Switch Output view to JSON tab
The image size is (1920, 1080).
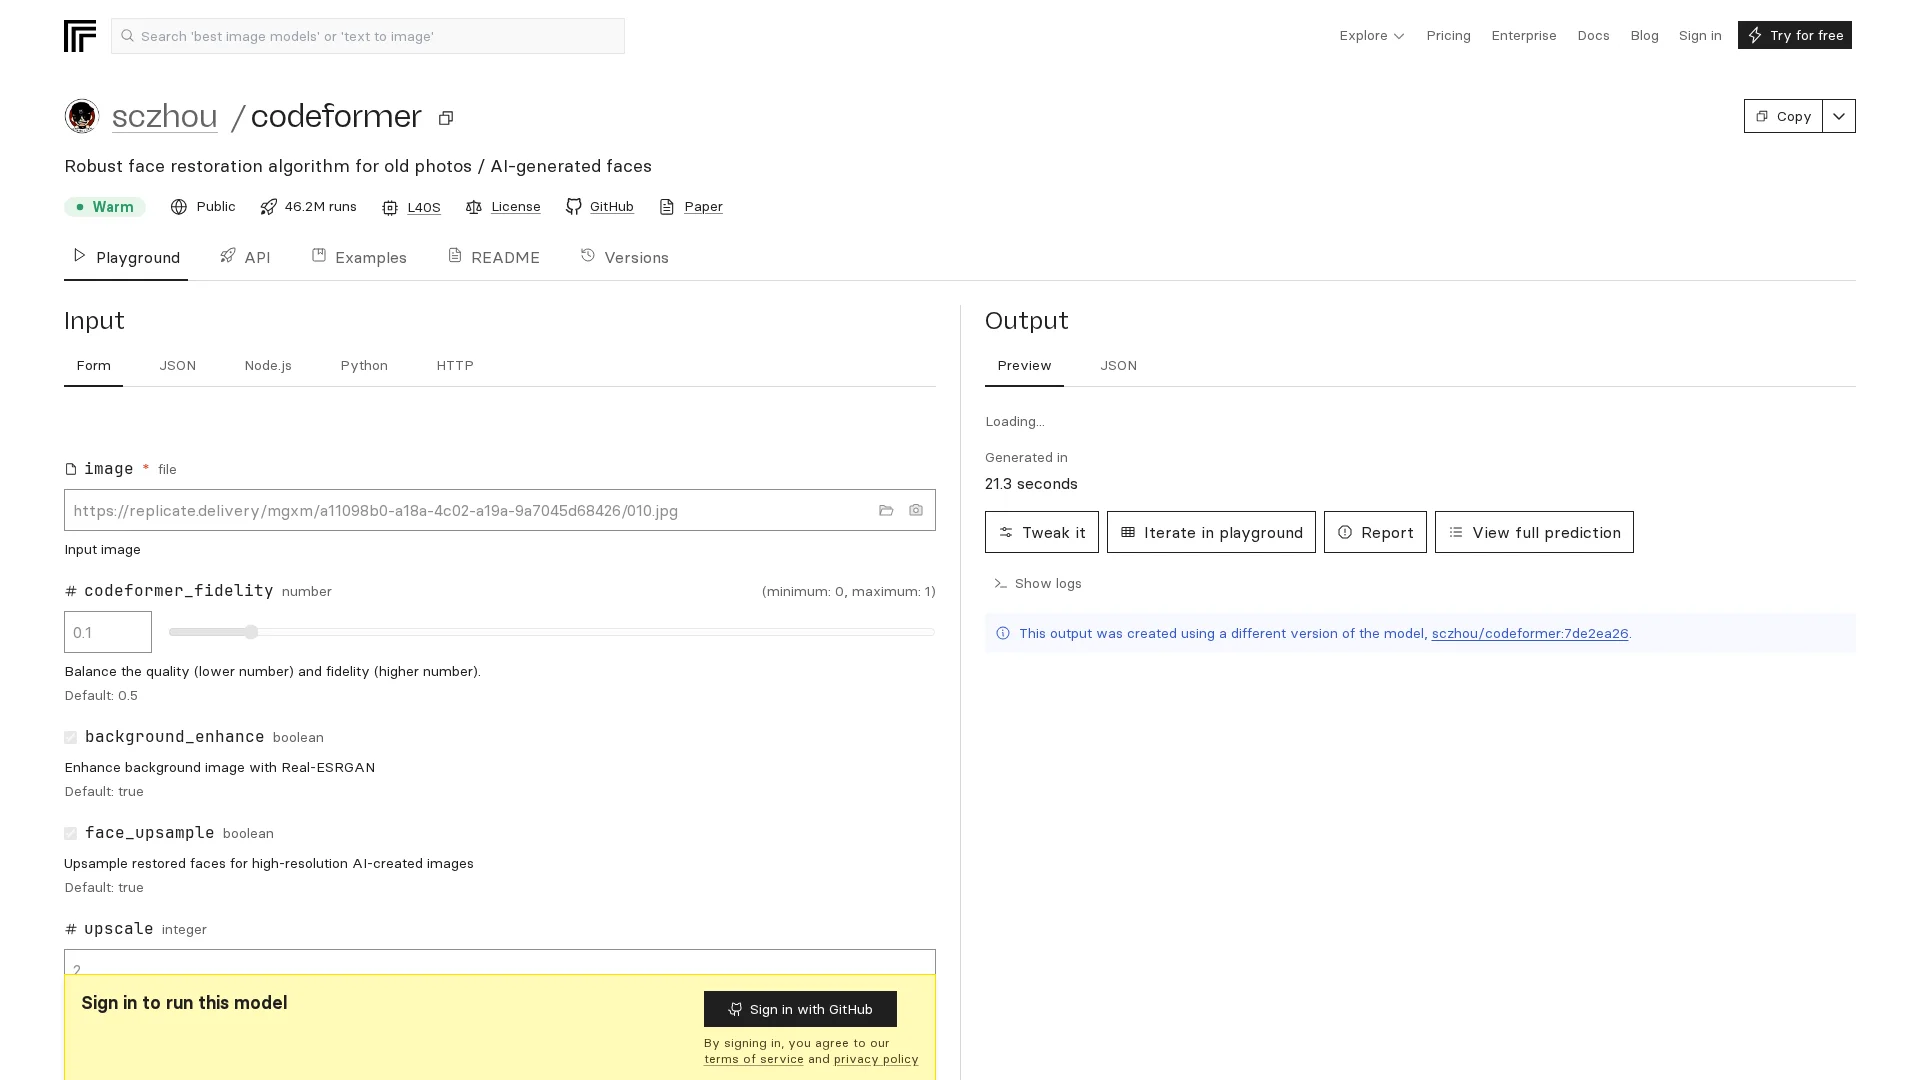[x=1118, y=366]
